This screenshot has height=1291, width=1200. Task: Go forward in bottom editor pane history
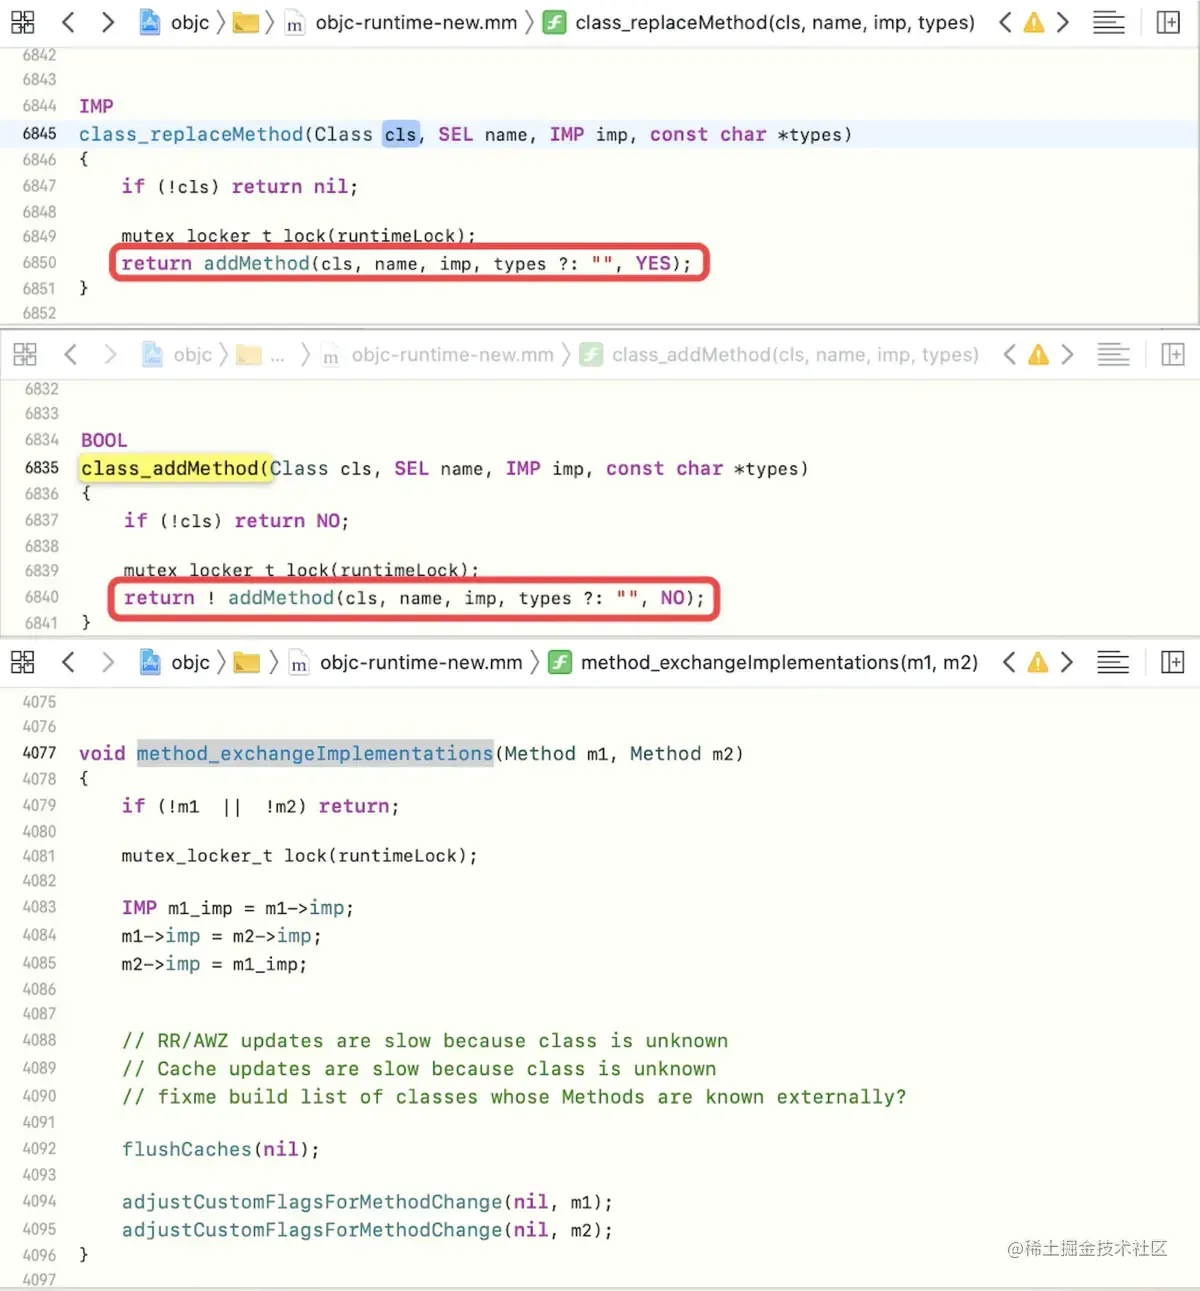click(108, 662)
